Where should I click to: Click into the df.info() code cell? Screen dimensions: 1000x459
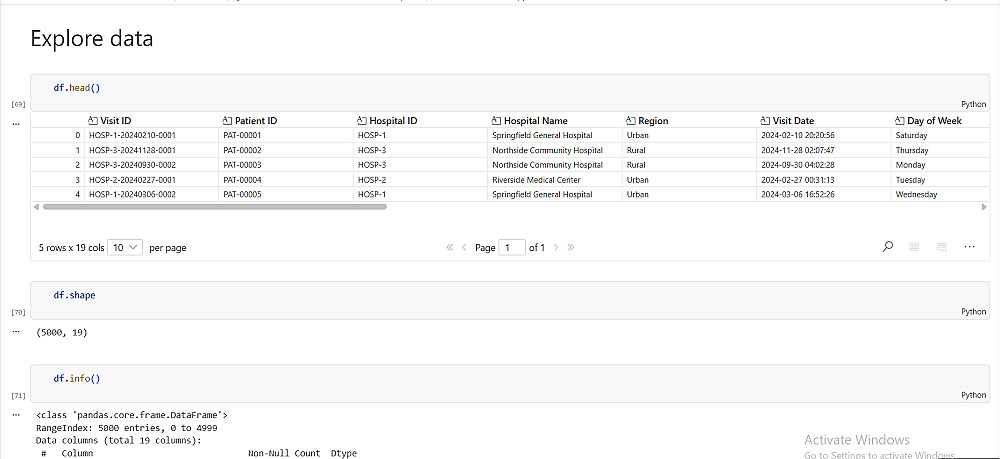point(500,379)
